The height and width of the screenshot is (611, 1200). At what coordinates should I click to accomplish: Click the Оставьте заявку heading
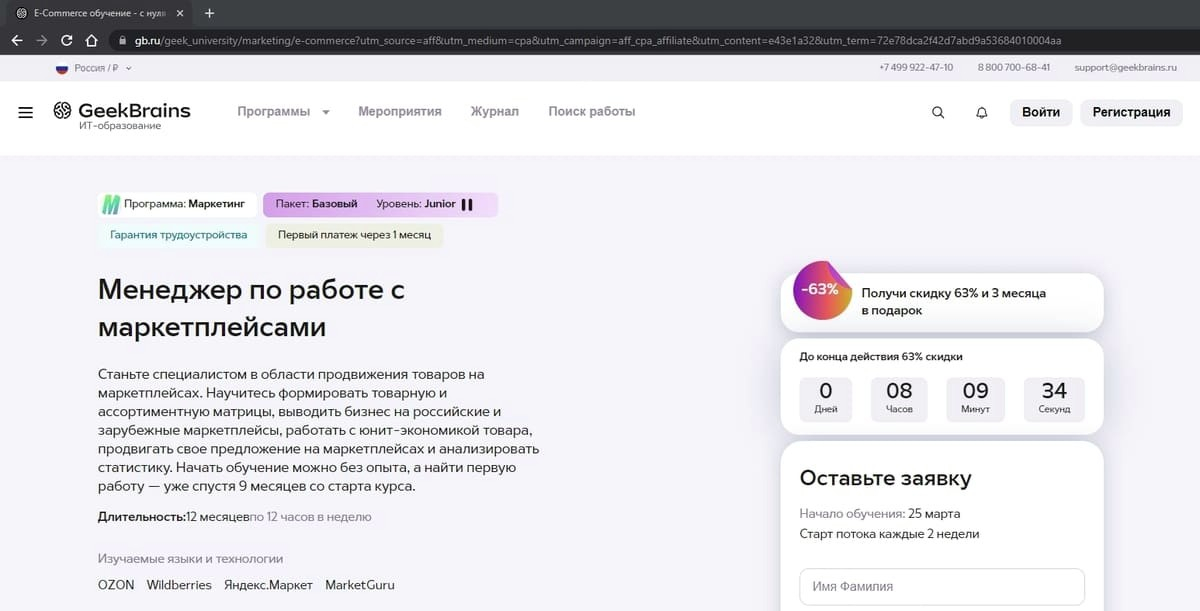(x=885, y=478)
